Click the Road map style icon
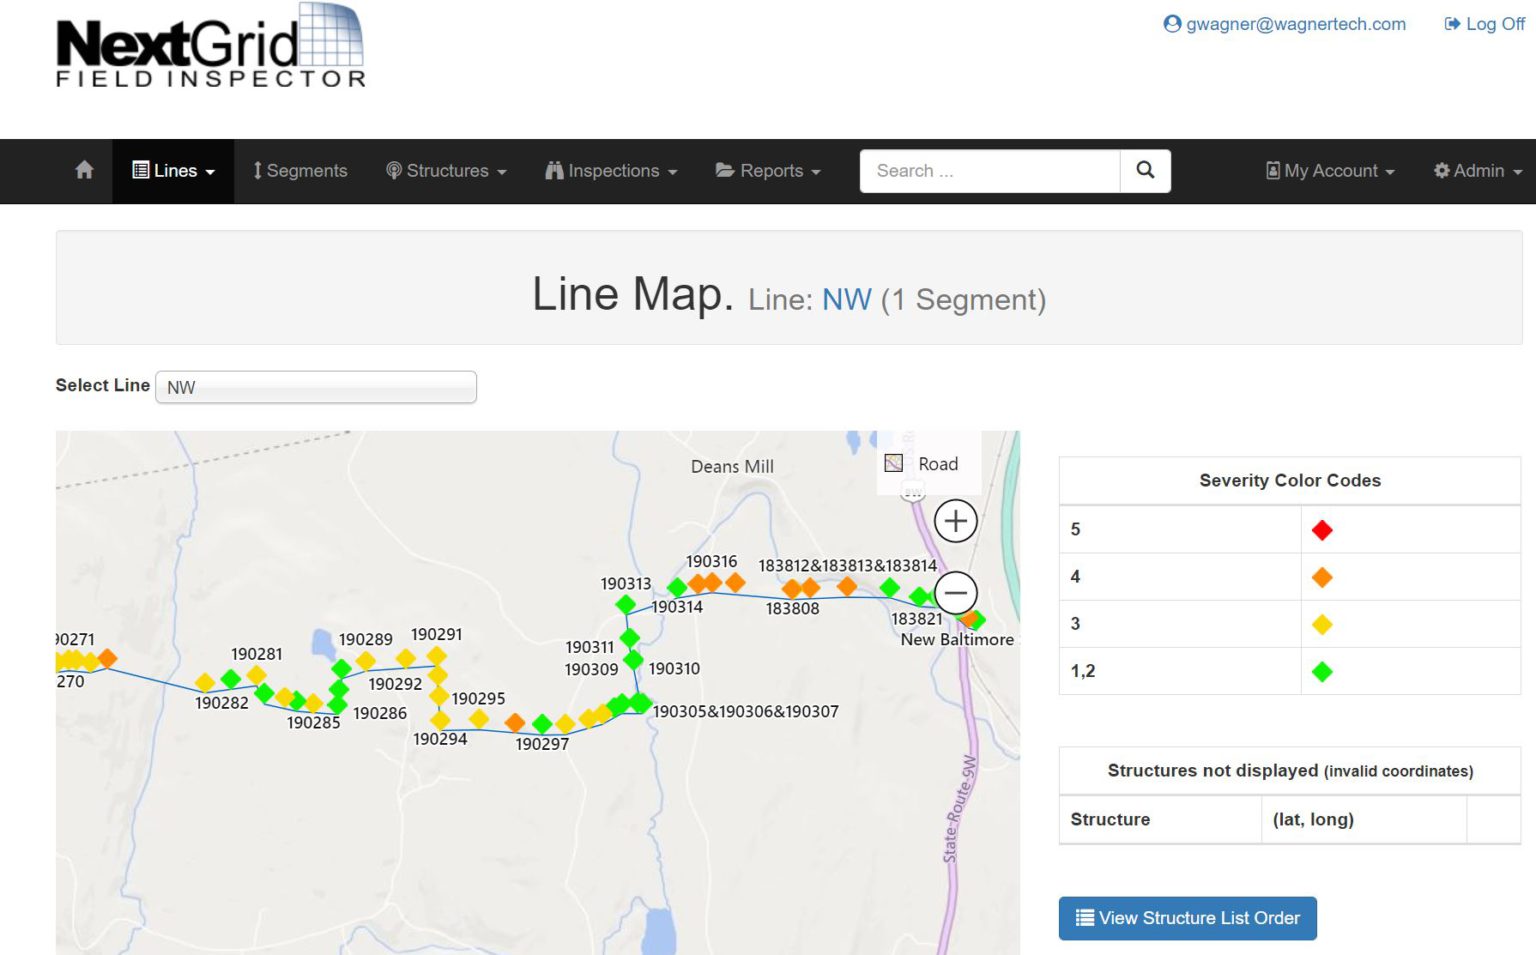Viewport: 1536px width, 955px height. tap(894, 463)
